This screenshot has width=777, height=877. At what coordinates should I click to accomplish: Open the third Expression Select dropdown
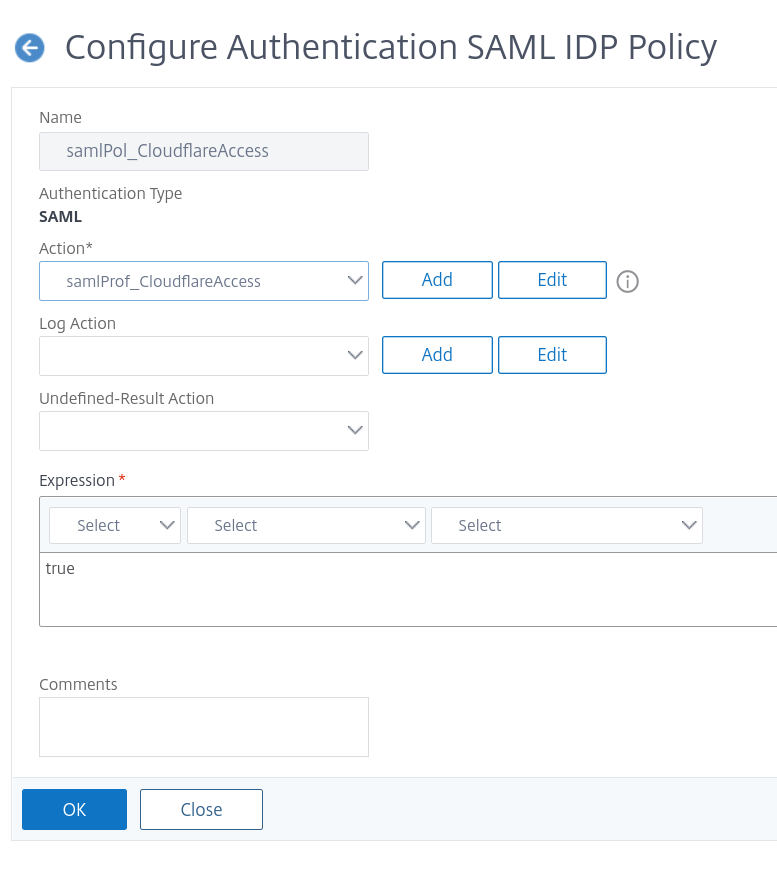pos(566,525)
